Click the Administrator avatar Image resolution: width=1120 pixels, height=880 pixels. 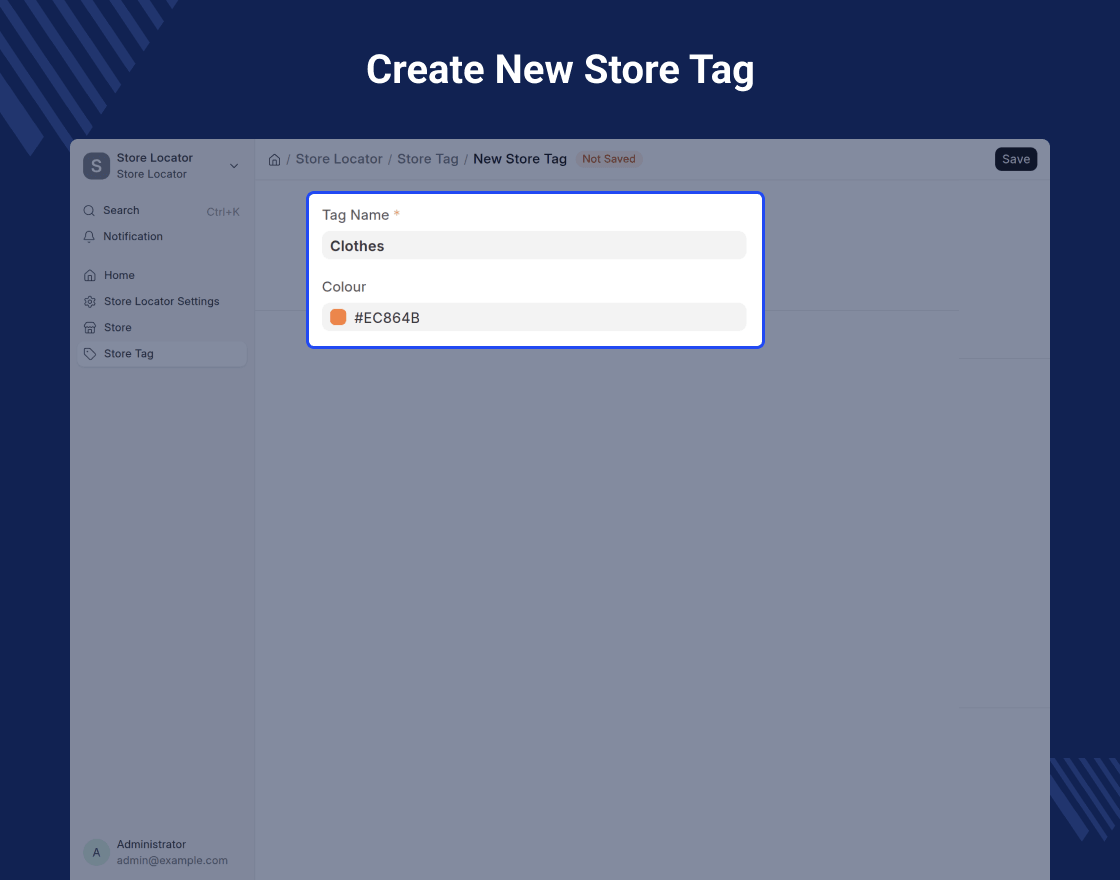click(x=96, y=852)
